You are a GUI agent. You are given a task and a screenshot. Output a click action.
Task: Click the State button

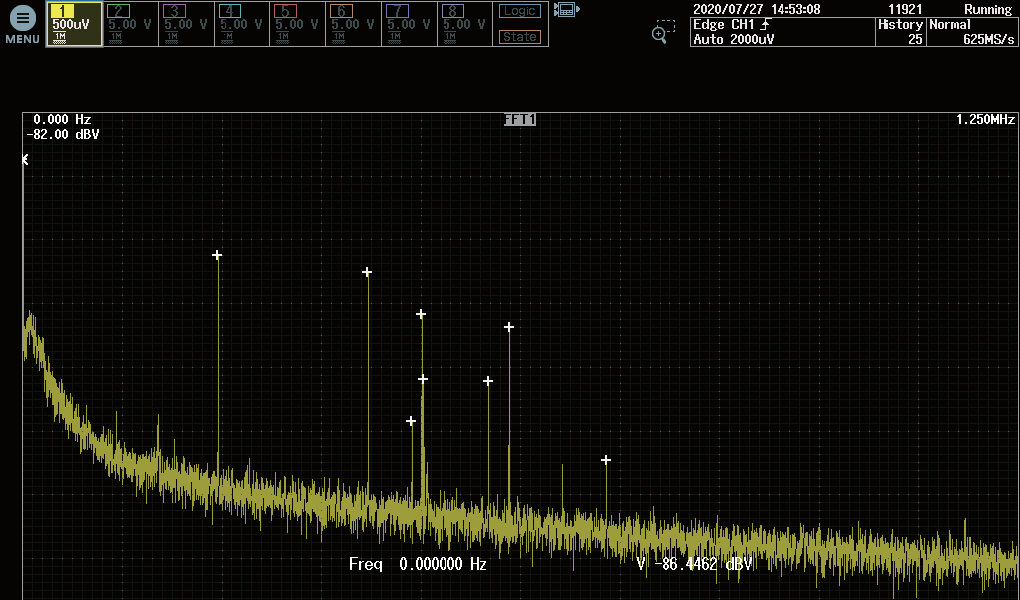coord(520,37)
